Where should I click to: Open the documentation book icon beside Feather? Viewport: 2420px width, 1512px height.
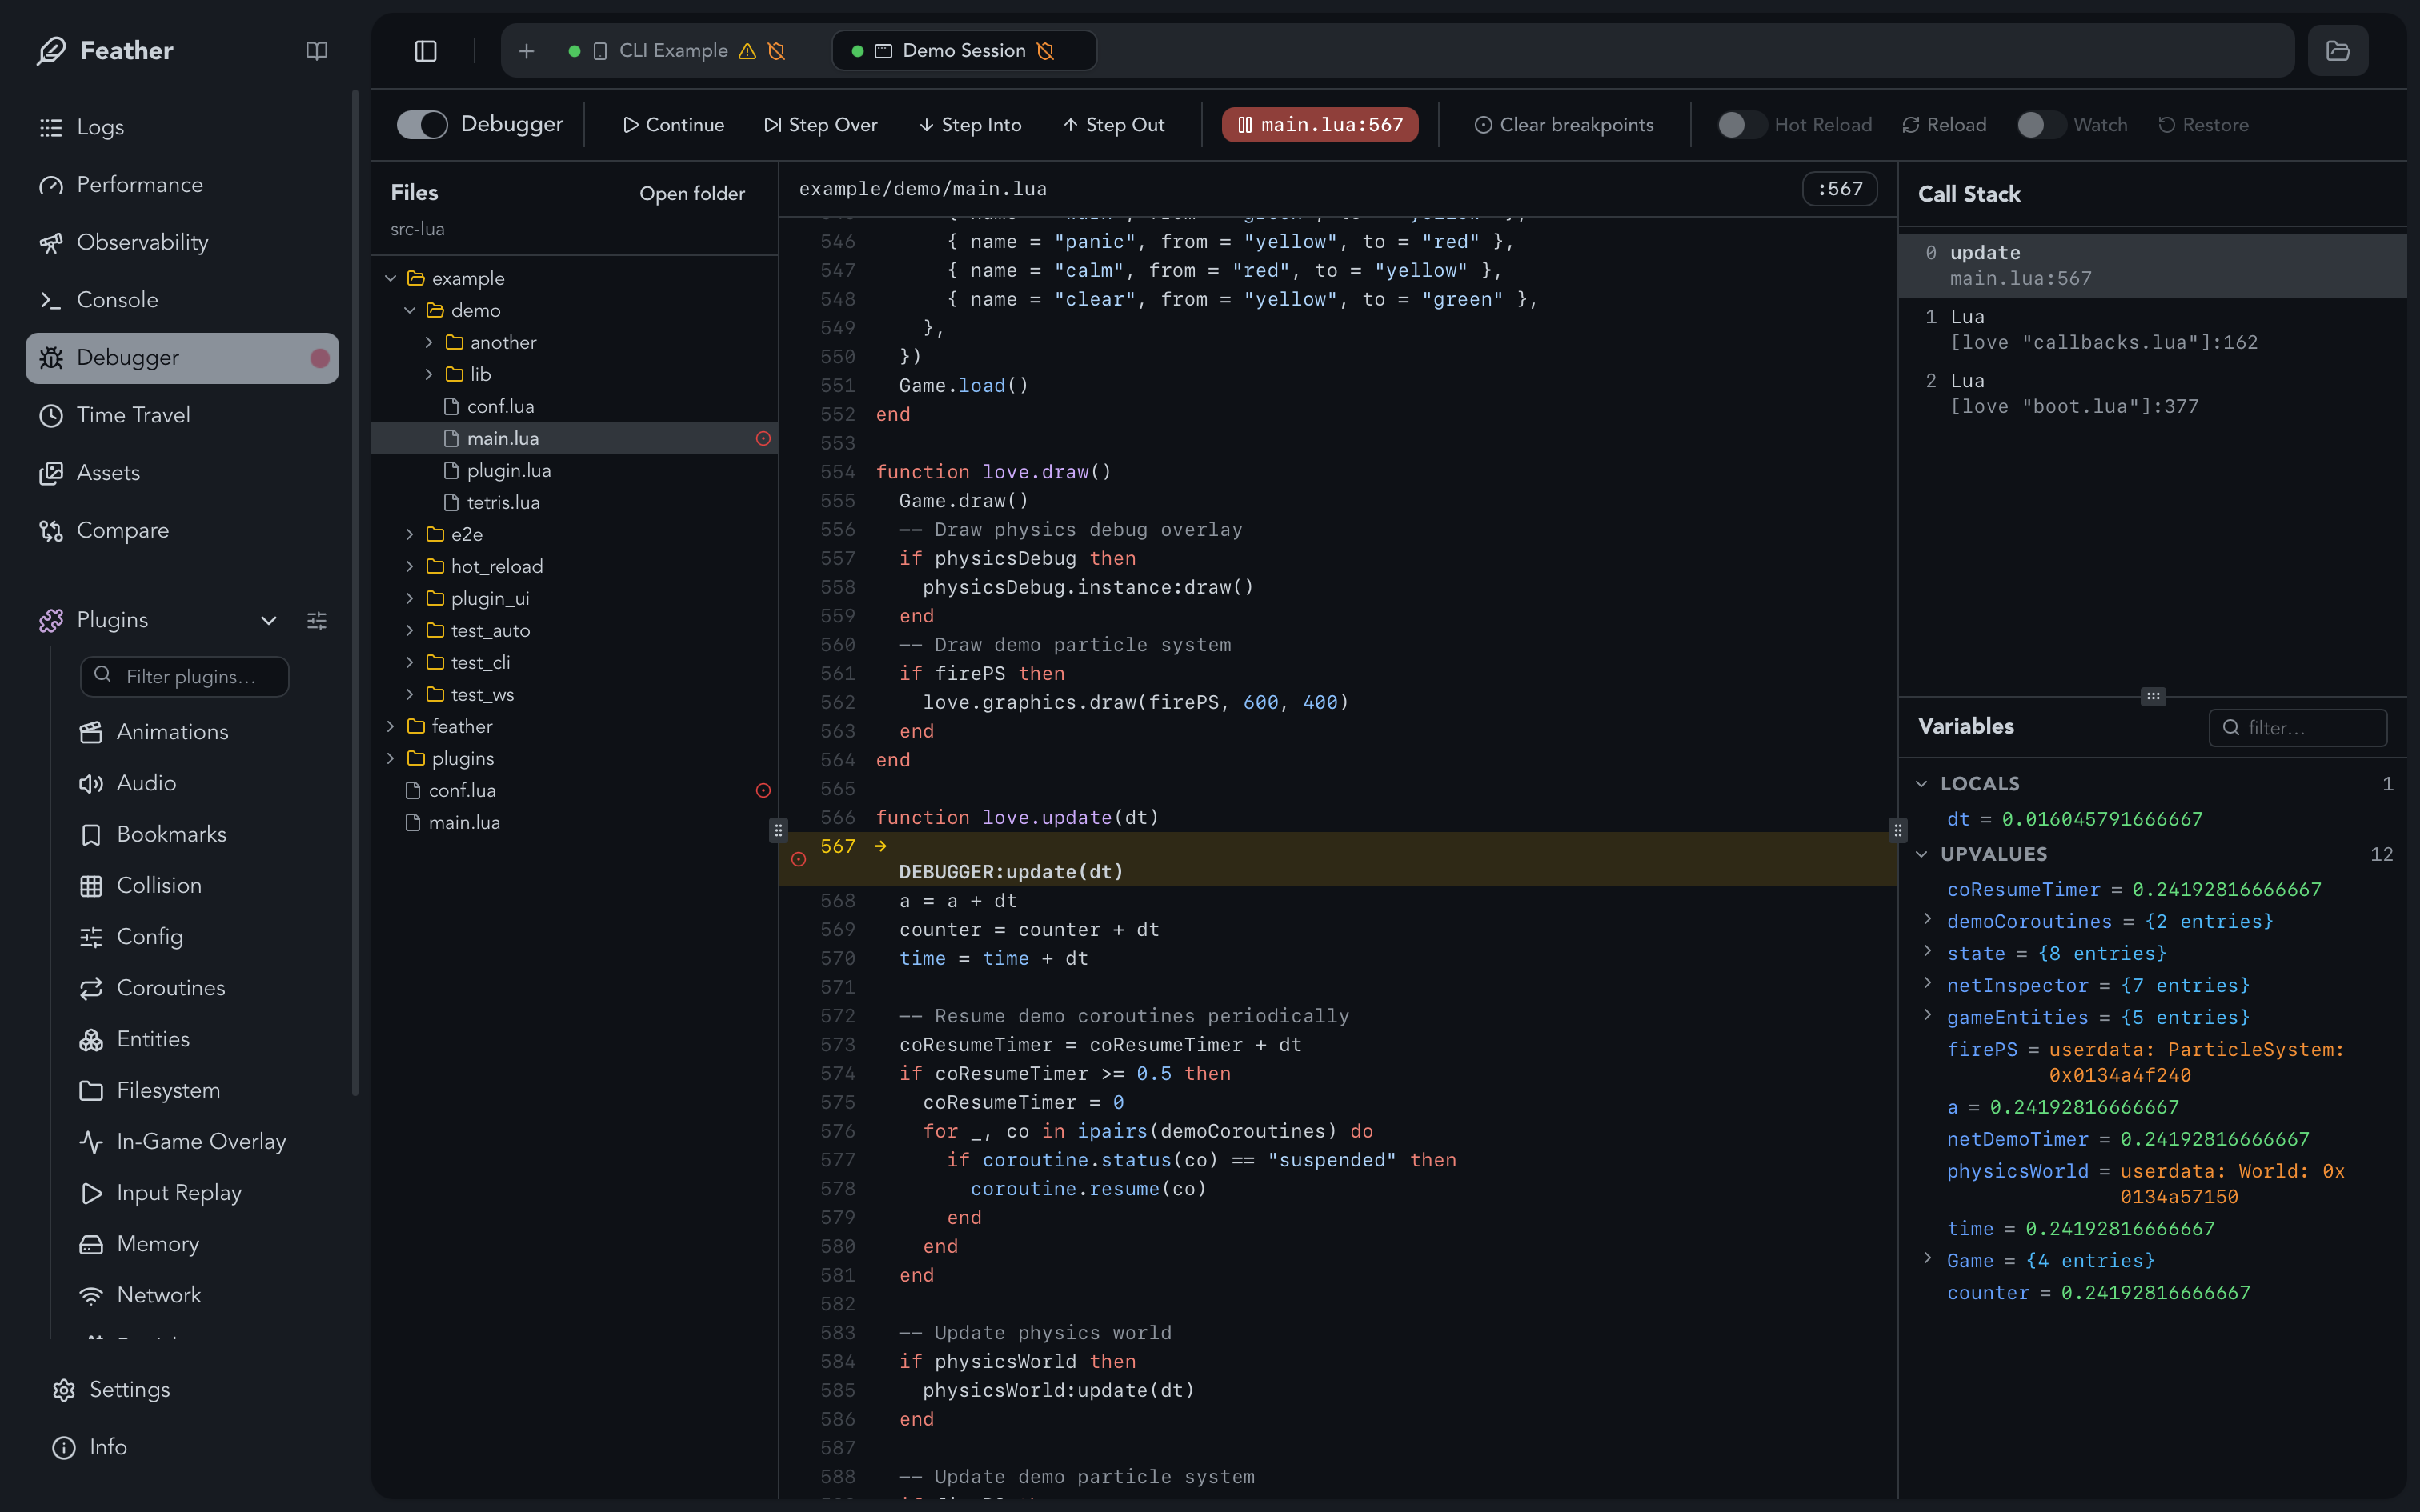[x=316, y=50]
